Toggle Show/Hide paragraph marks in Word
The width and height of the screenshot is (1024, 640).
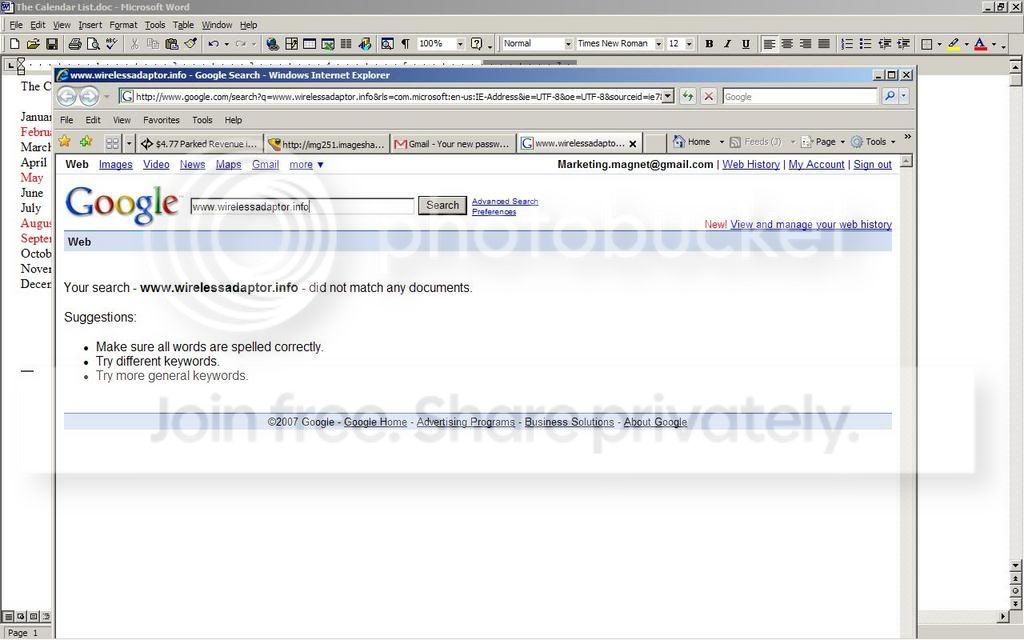pyautogui.click(x=406, y=44)
